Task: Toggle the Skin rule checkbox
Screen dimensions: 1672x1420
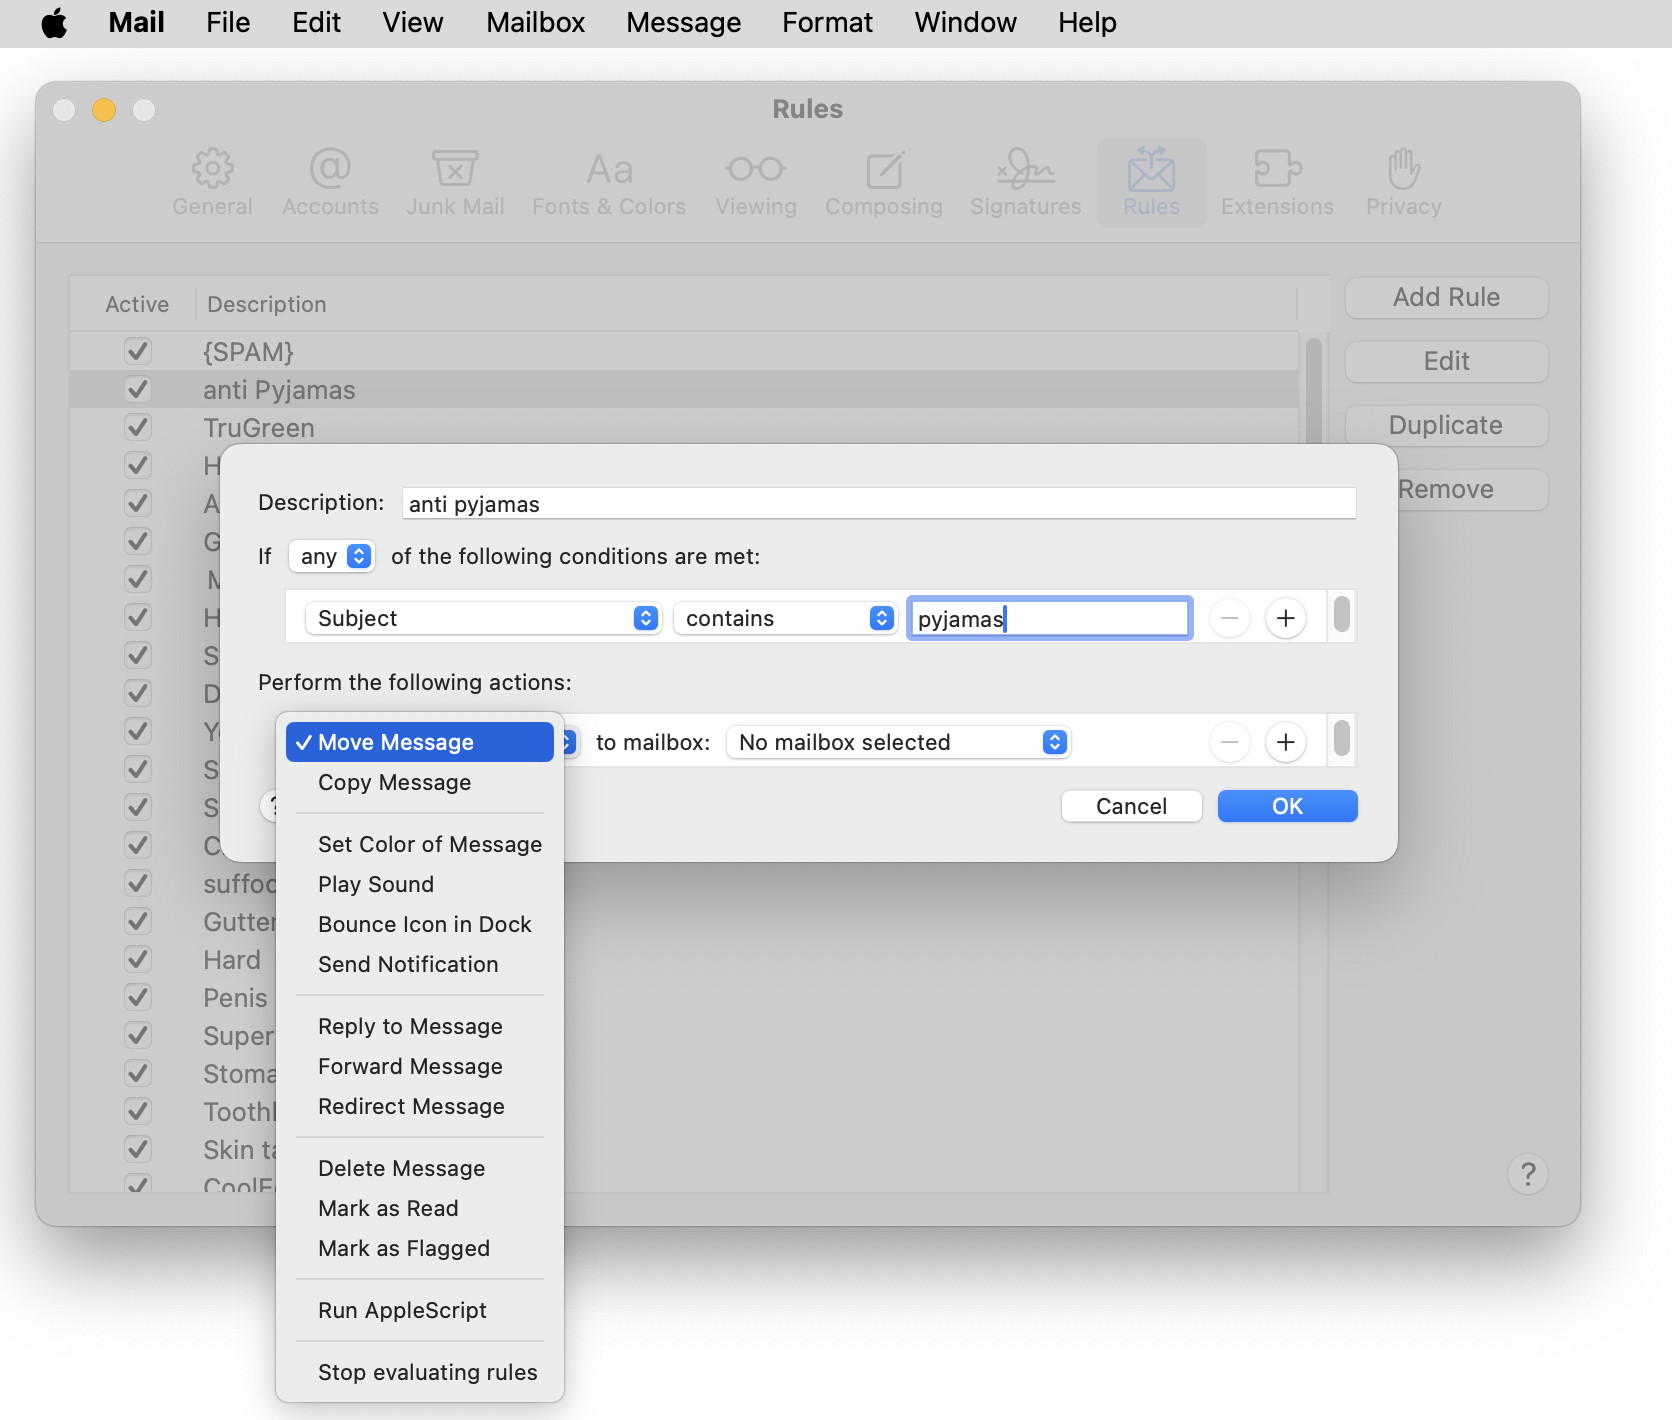Action: (x=138, y=1149)
